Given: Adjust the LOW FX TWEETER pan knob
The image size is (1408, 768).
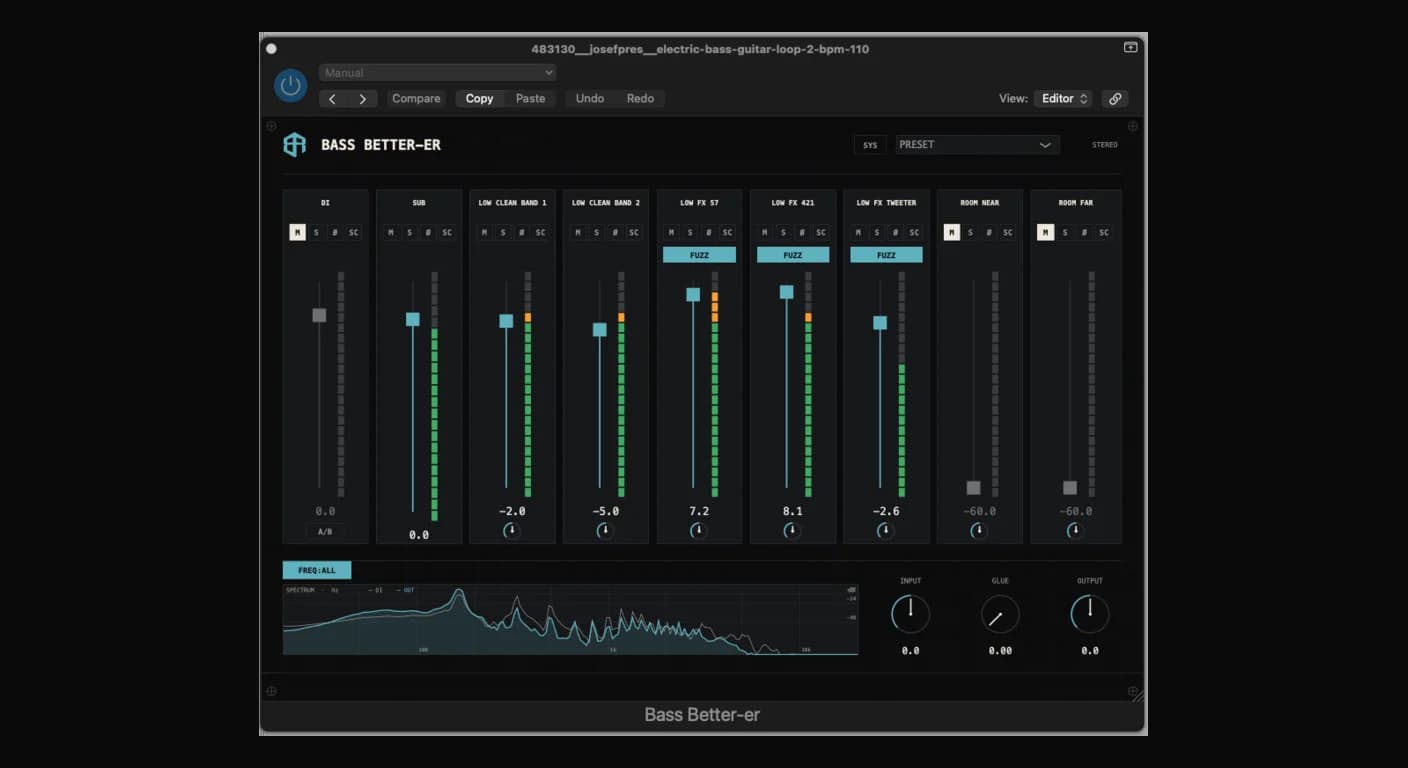Looking at the screenshot, I should point(886,530).
